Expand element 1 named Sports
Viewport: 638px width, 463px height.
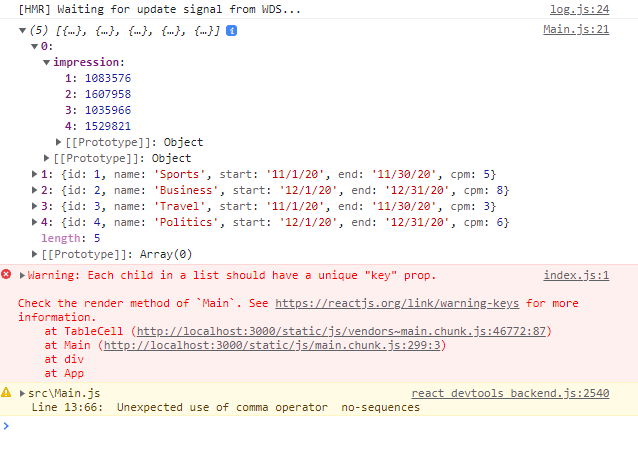(35, 174)
